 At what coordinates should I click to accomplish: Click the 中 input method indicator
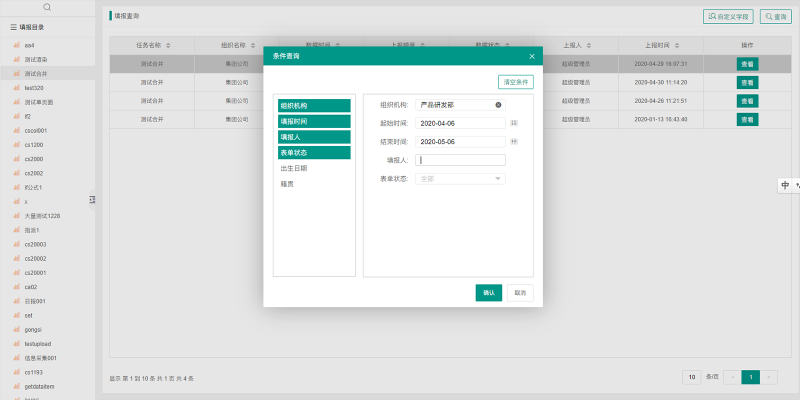[785, 185]
